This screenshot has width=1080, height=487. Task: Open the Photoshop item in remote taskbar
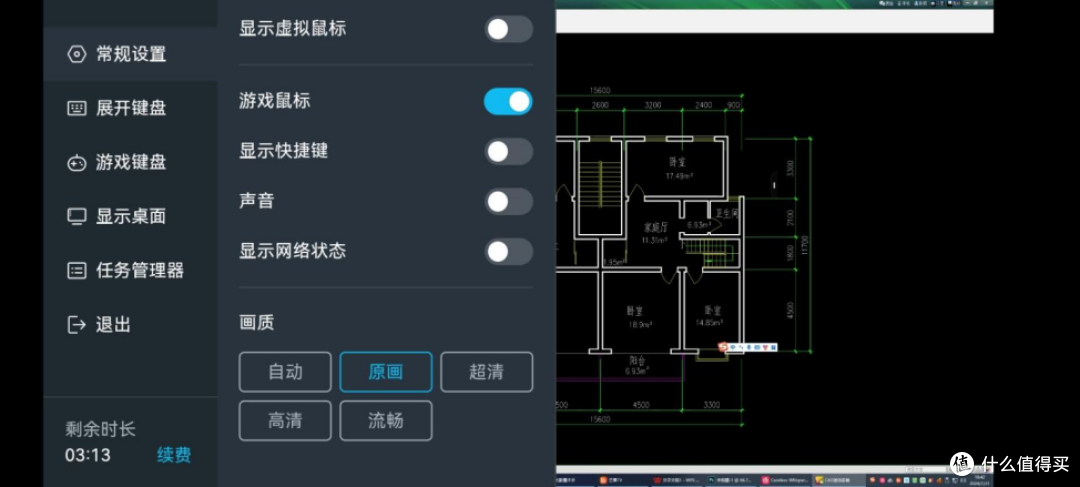pos(731,480)
